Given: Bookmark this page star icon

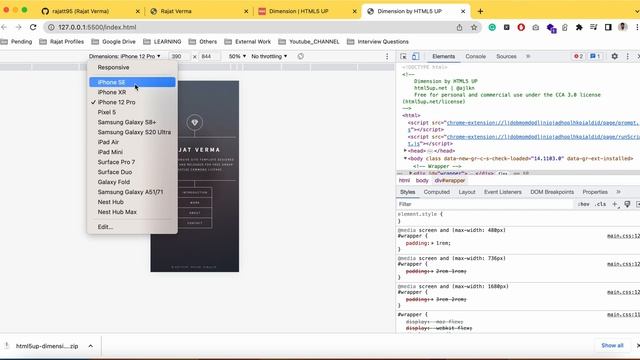Looking at the screenshot, I should click(474, 27).
